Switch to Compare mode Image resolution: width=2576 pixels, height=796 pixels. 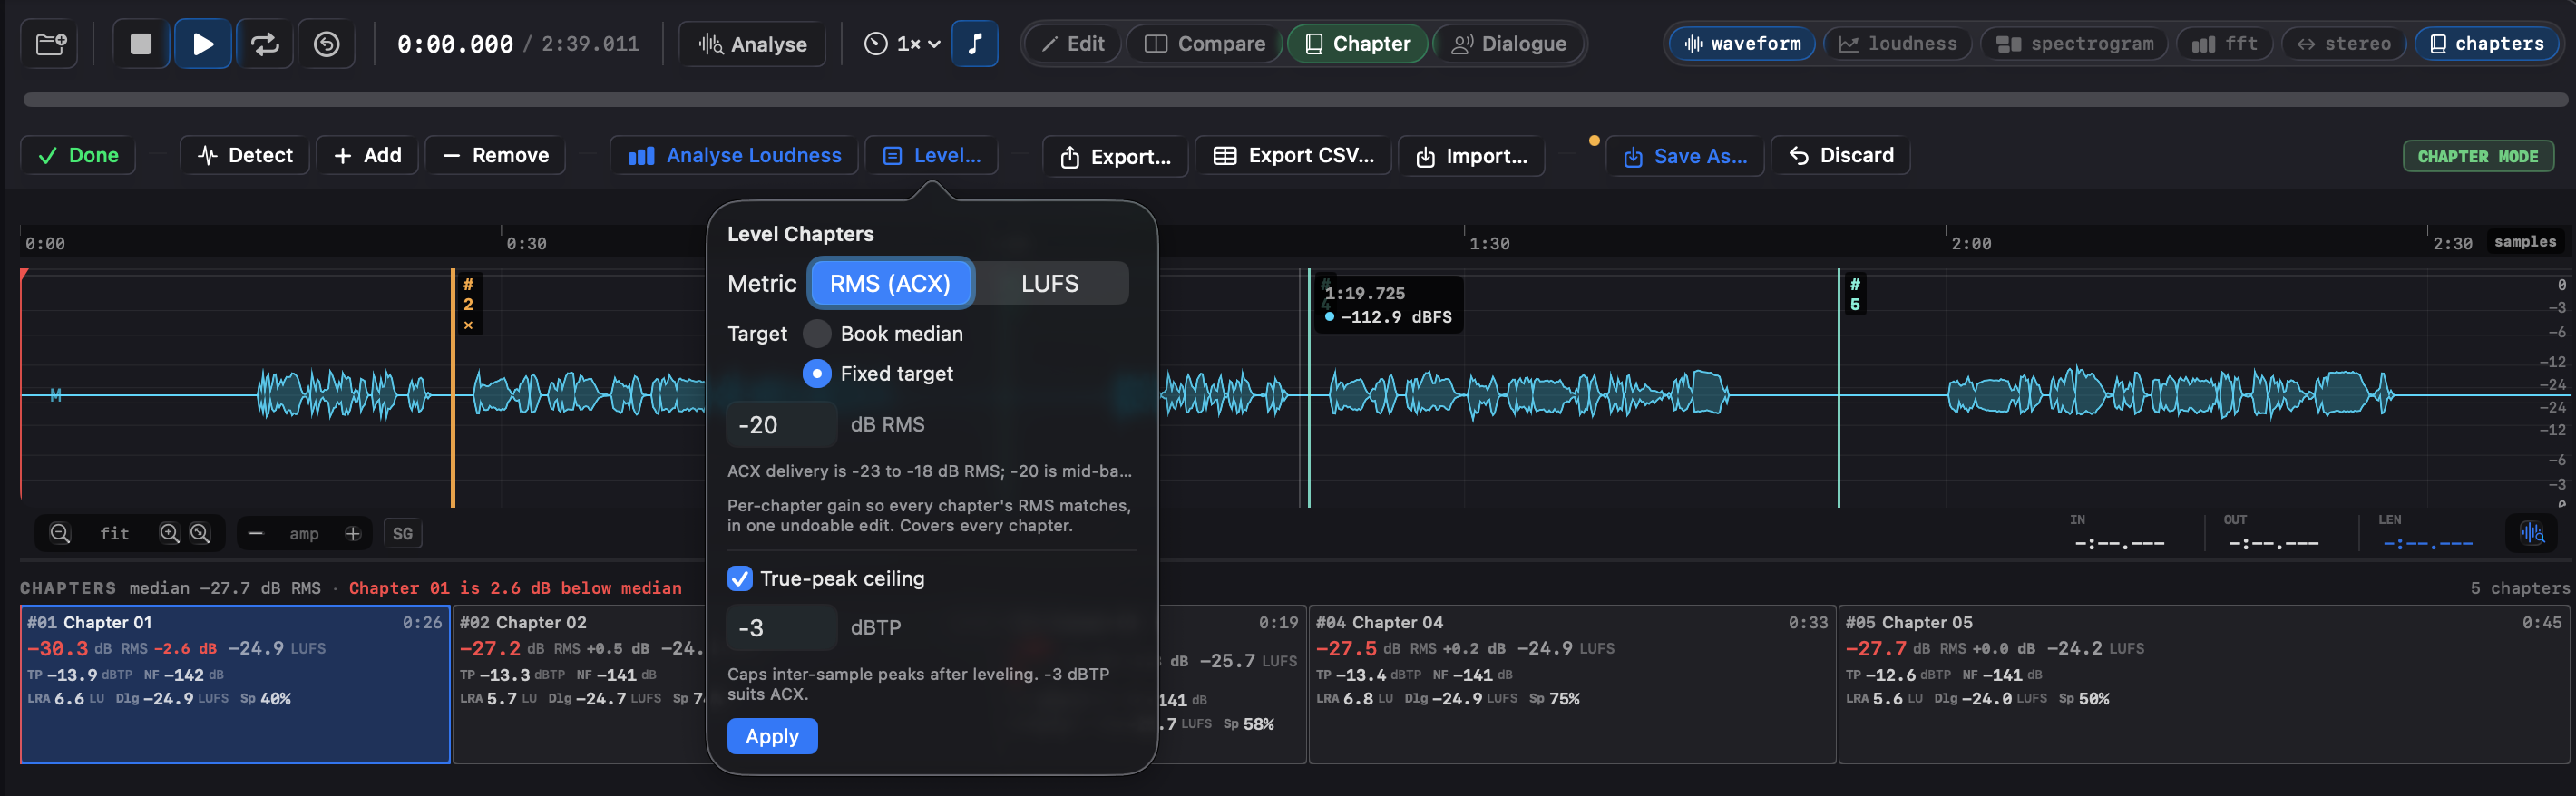click(1205, 44)
